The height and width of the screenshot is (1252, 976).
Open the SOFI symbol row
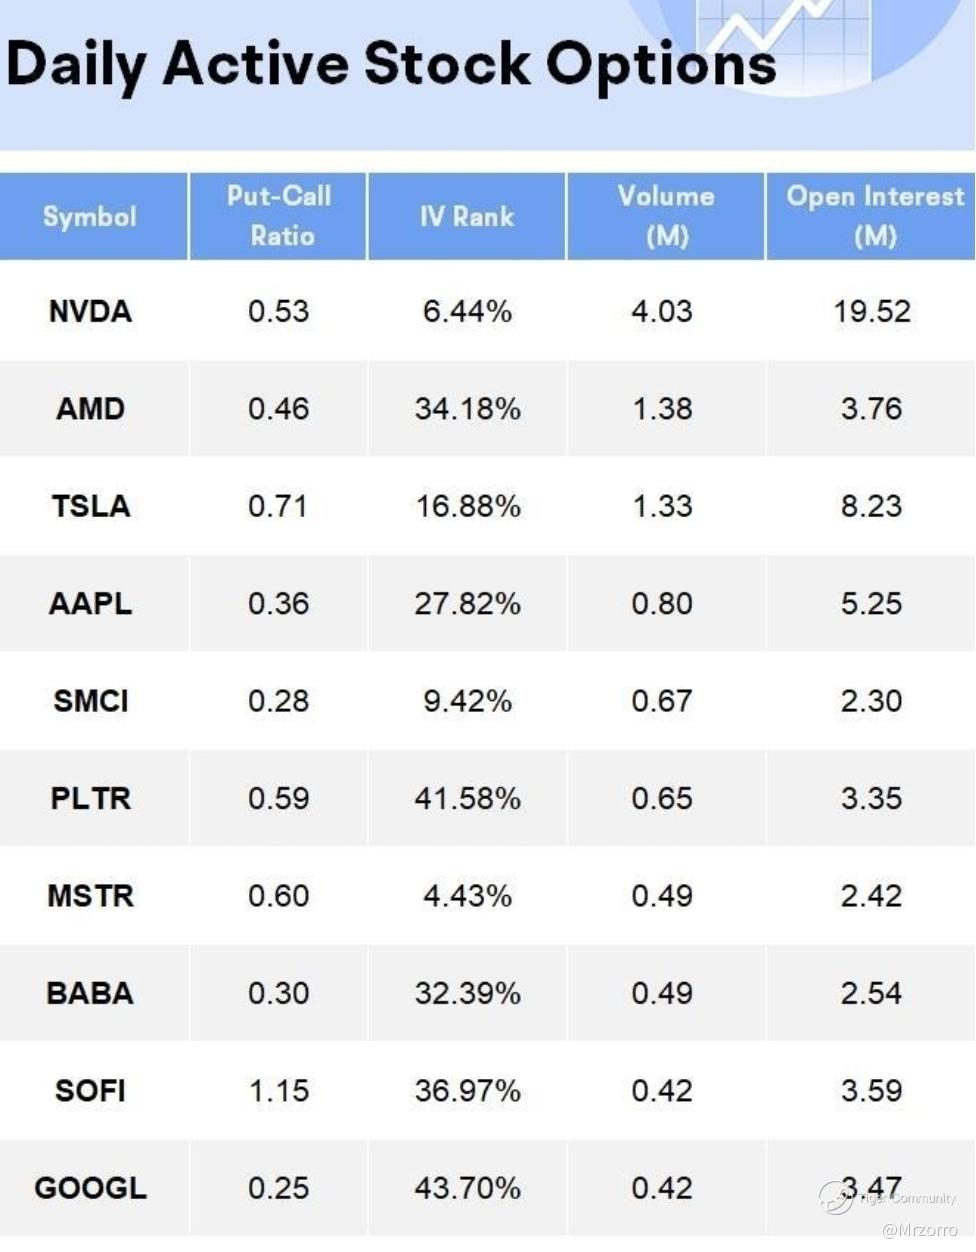pyautogui.click(x=90, y=1090)
